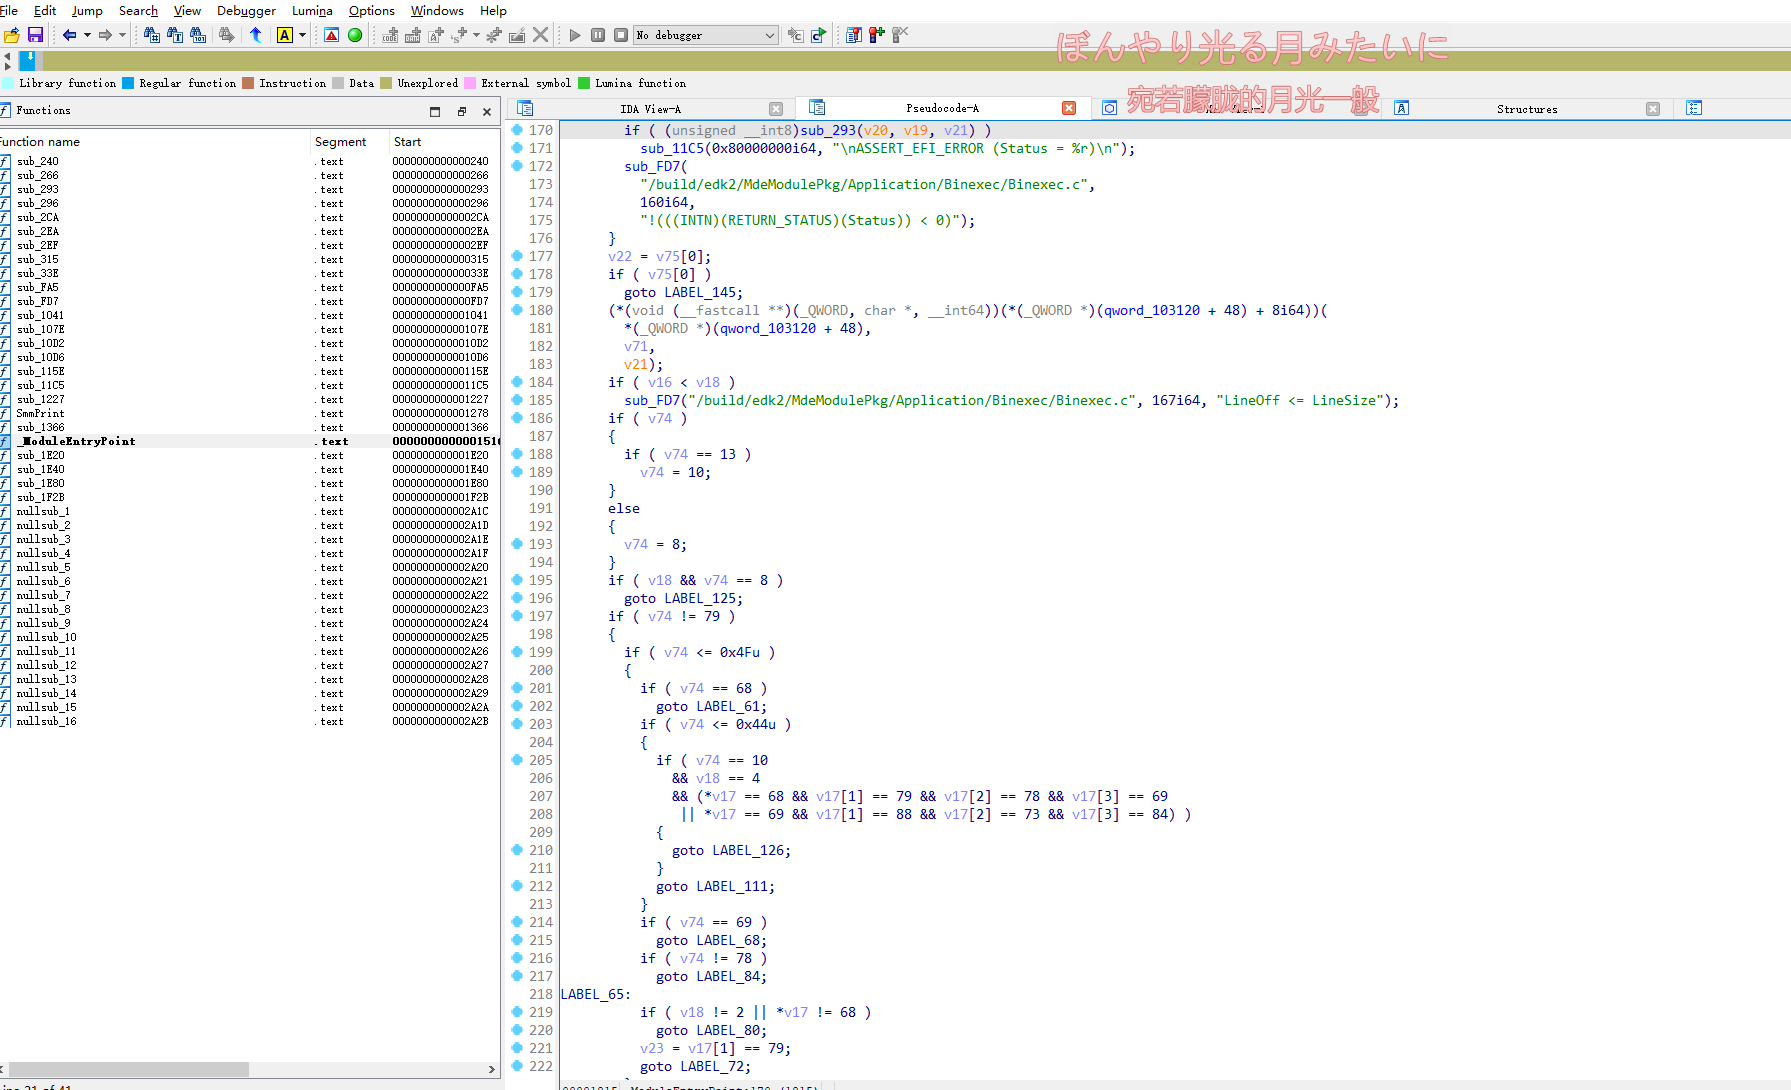Switch to the IDA View-A tab

(650, 109)
